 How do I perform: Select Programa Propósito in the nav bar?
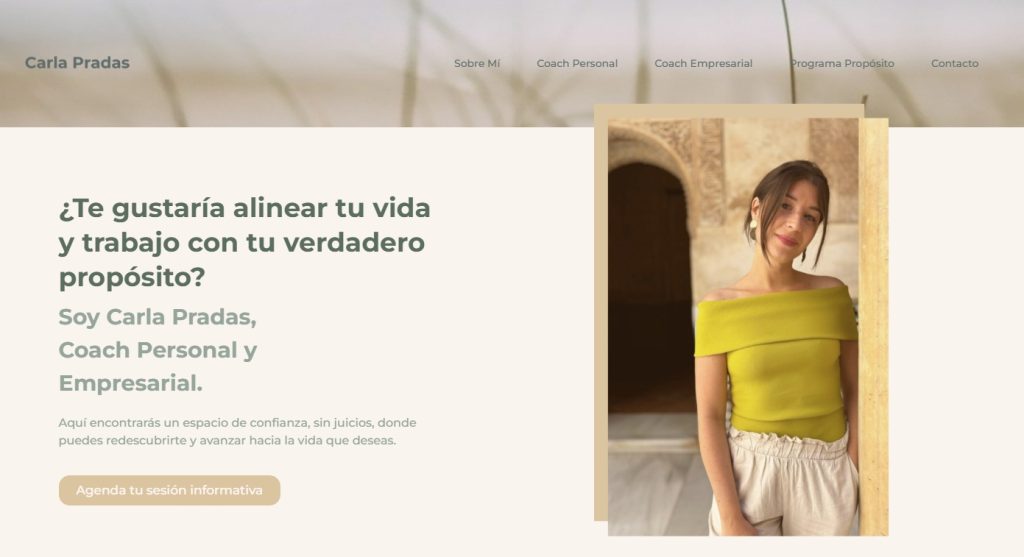tap(842, 63)
